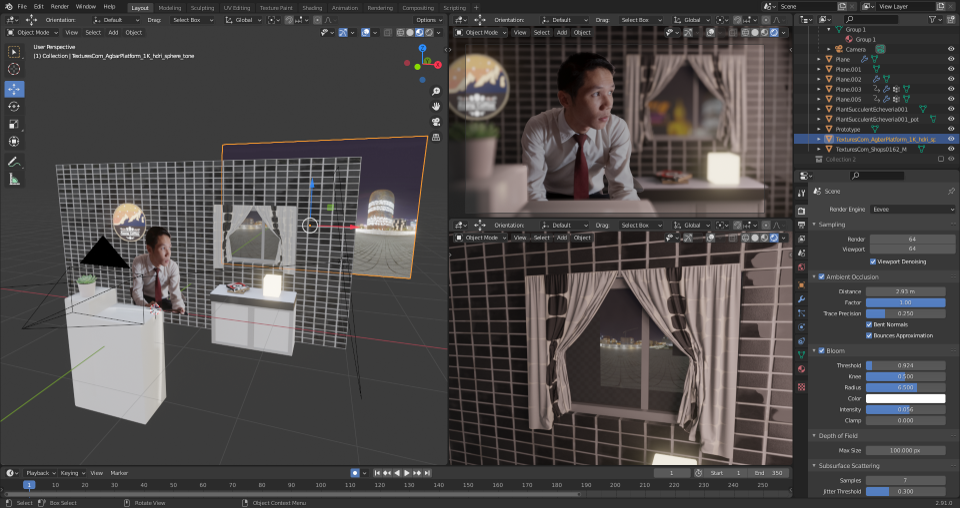960x508 pixels.
Task: Select the Move tool in left toolbar
Action: (14, 88)
